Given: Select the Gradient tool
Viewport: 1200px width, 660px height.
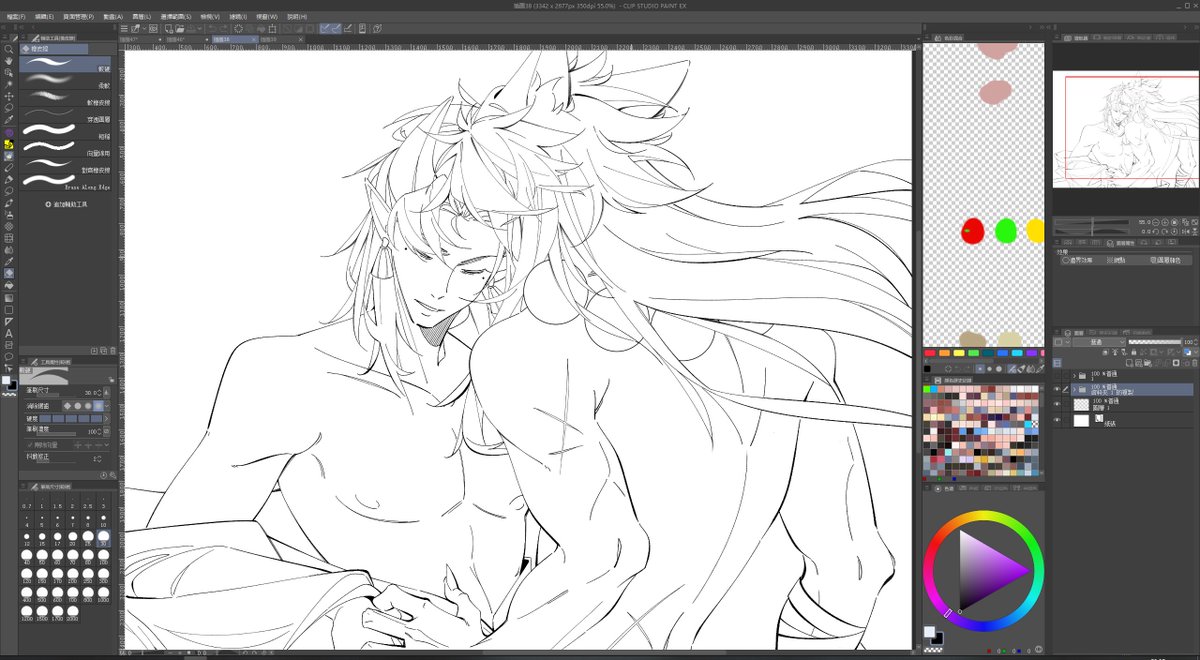Looking at the screenshot, I should [x=9, y=297].
